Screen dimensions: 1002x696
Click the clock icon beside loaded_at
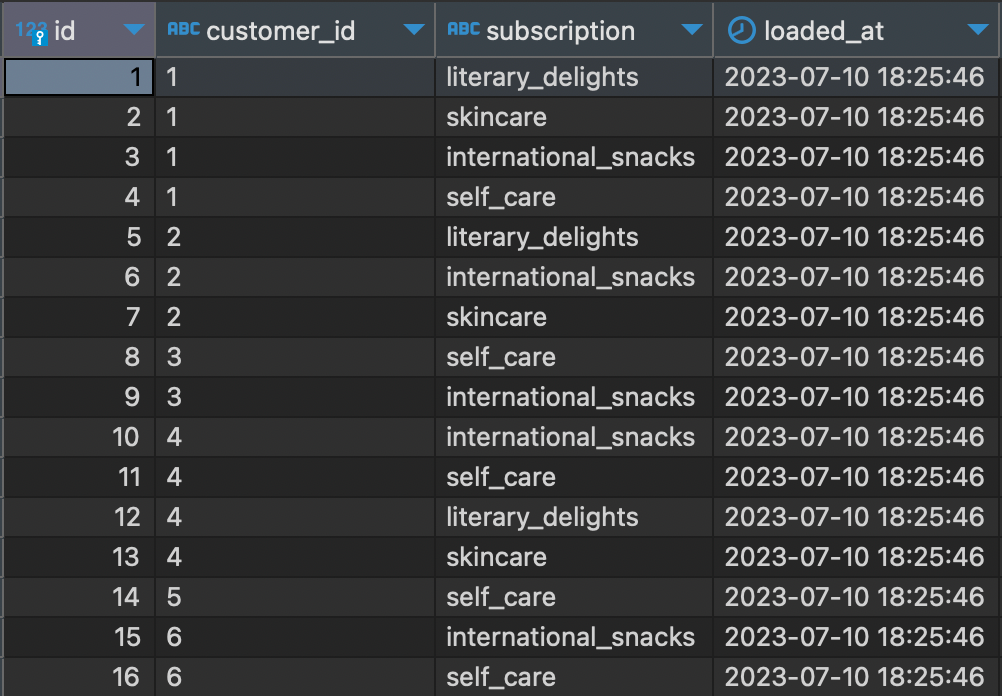pyautogui.click(x=740, y=31)
